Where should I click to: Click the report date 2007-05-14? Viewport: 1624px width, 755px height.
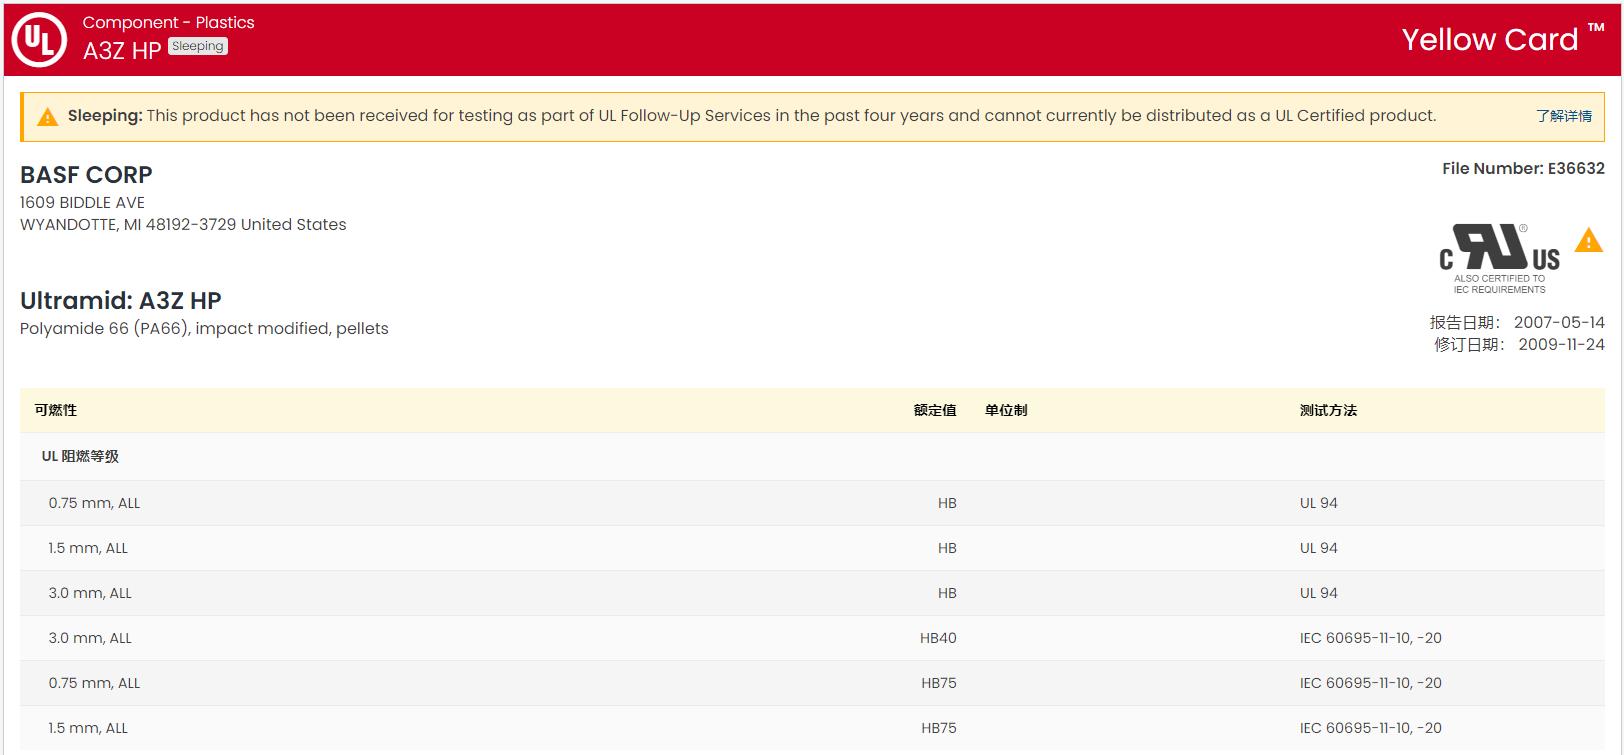click(x=1559, y=322)
